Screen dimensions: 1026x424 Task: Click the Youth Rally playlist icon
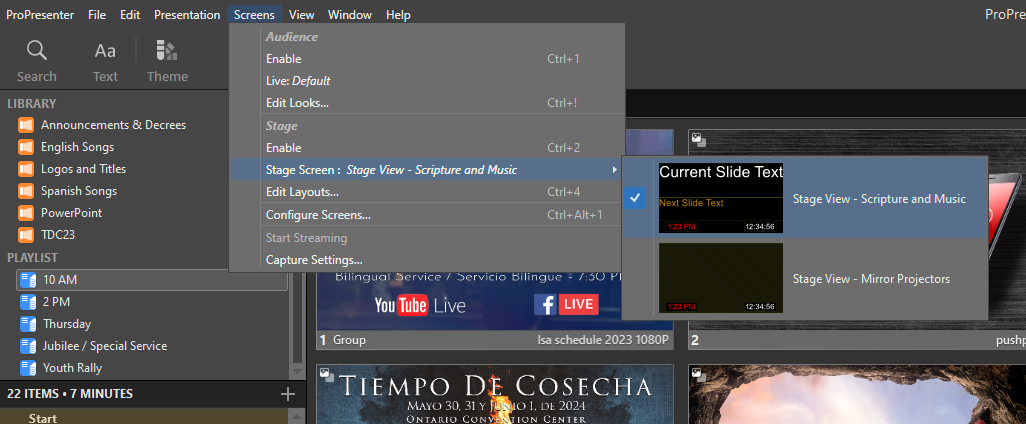point(28,368)
